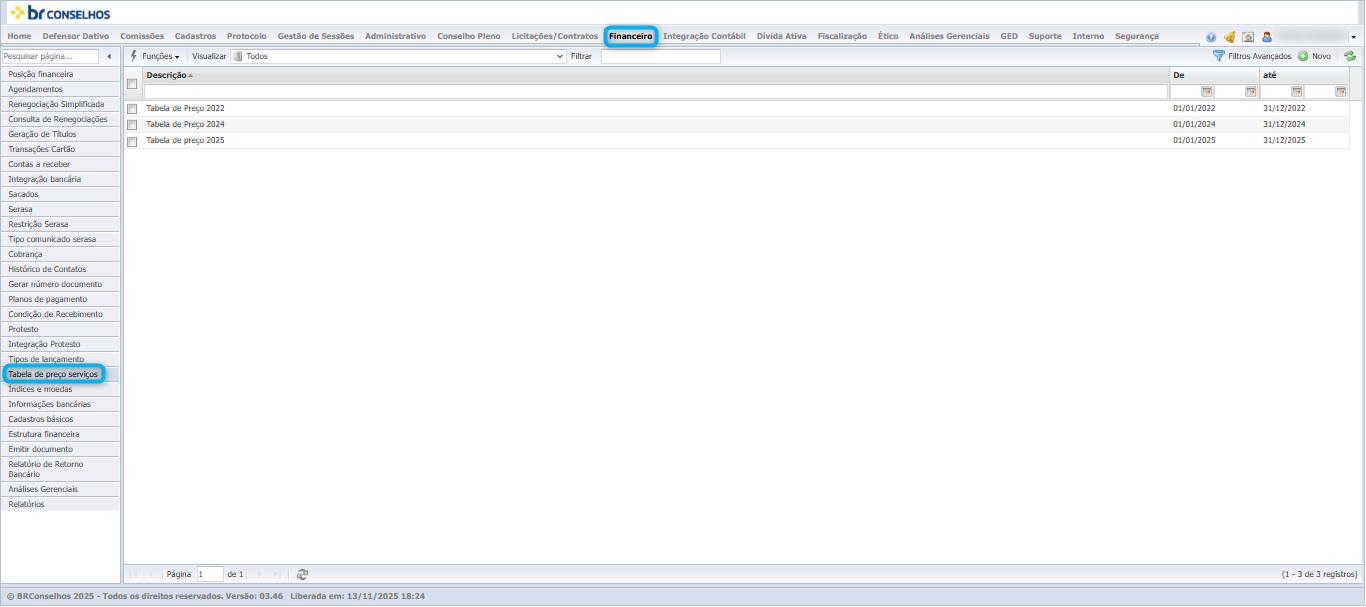The image size is (1366, 607).
Task: Click the 01/01/2022 start date cell
Action: [1194, 108]
